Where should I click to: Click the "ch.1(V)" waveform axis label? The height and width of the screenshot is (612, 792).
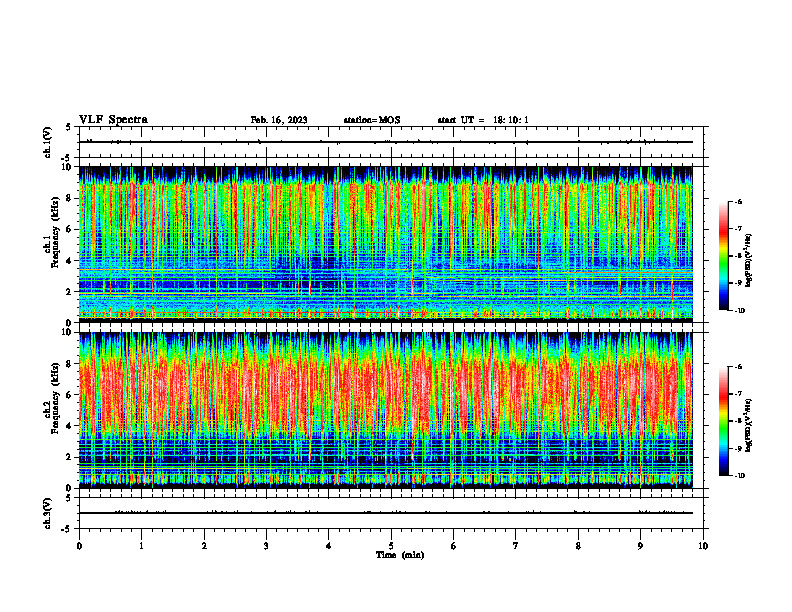(48, 142)
